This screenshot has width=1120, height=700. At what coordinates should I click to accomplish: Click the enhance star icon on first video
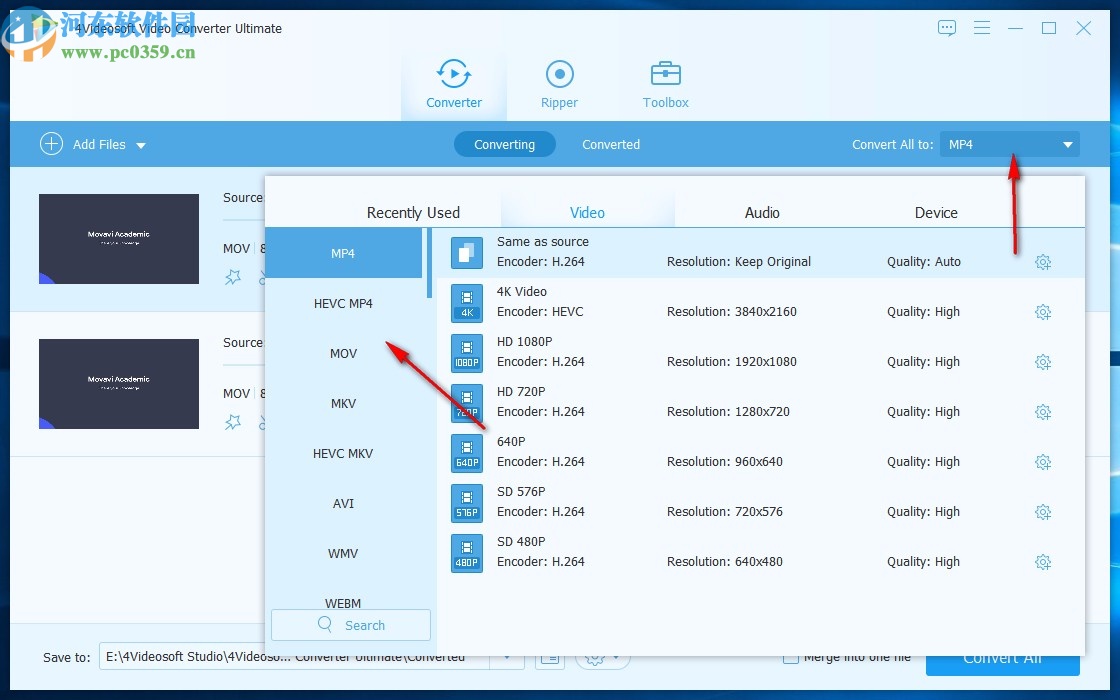click(x=233, y=278)
